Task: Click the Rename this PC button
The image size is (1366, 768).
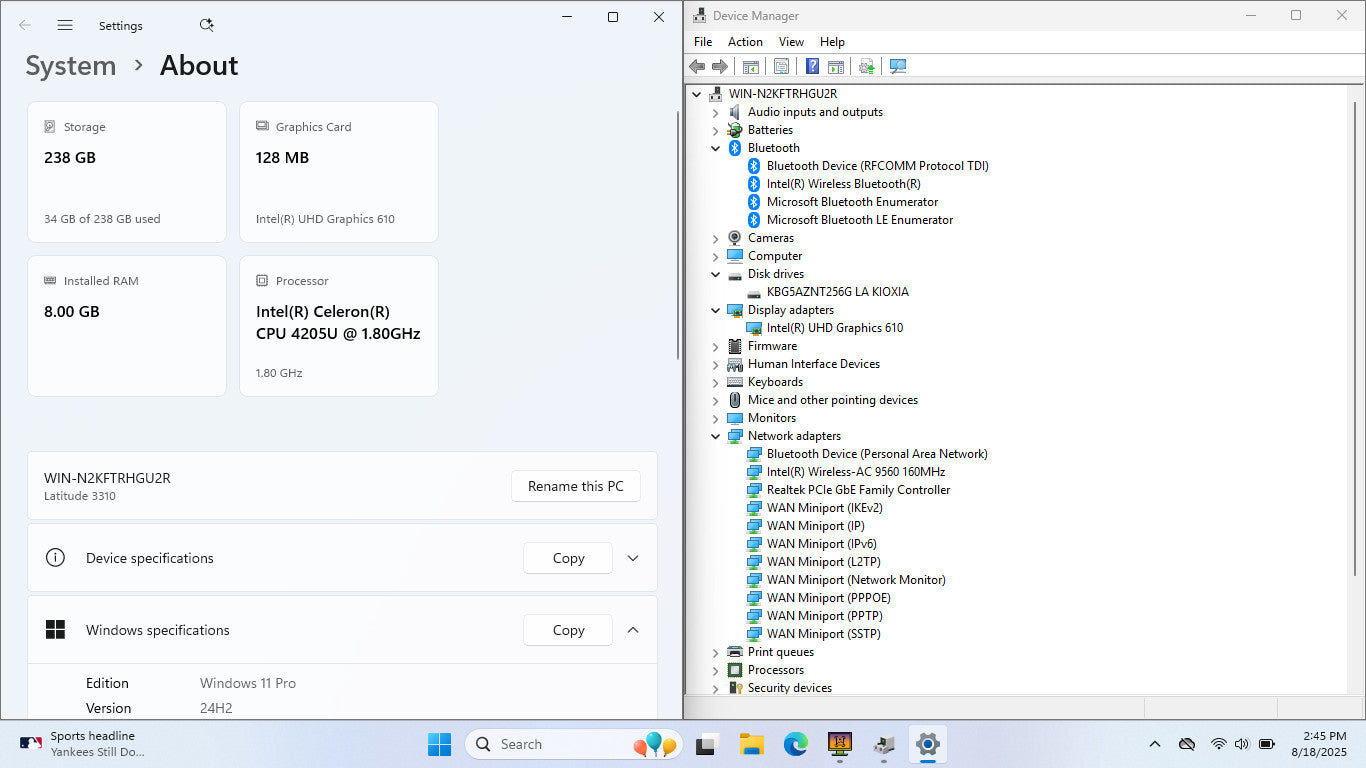Action: (575, 486)
